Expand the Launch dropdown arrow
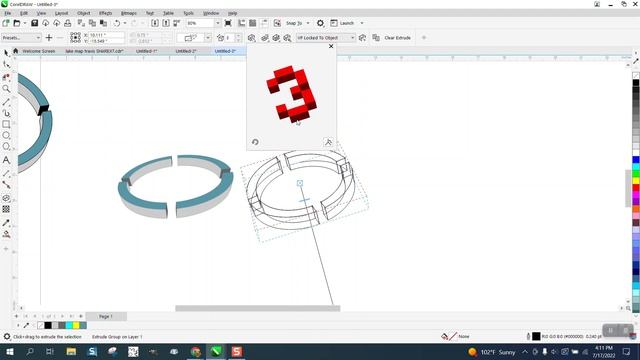Screen dimensions: 640x360 point(362,23)
